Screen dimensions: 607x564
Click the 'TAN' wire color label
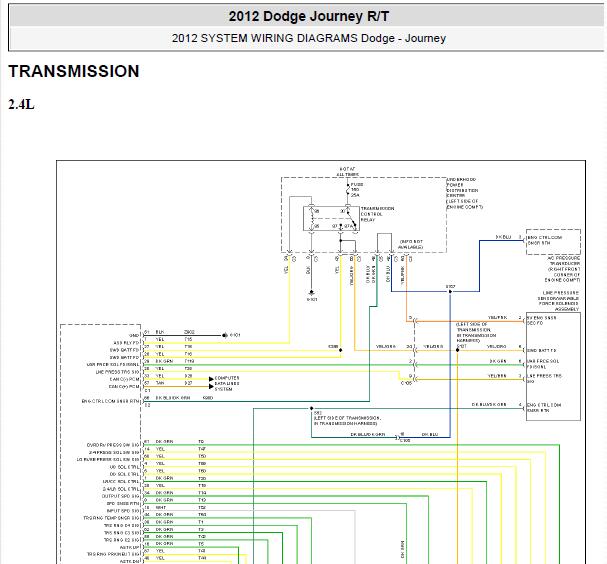160,383
